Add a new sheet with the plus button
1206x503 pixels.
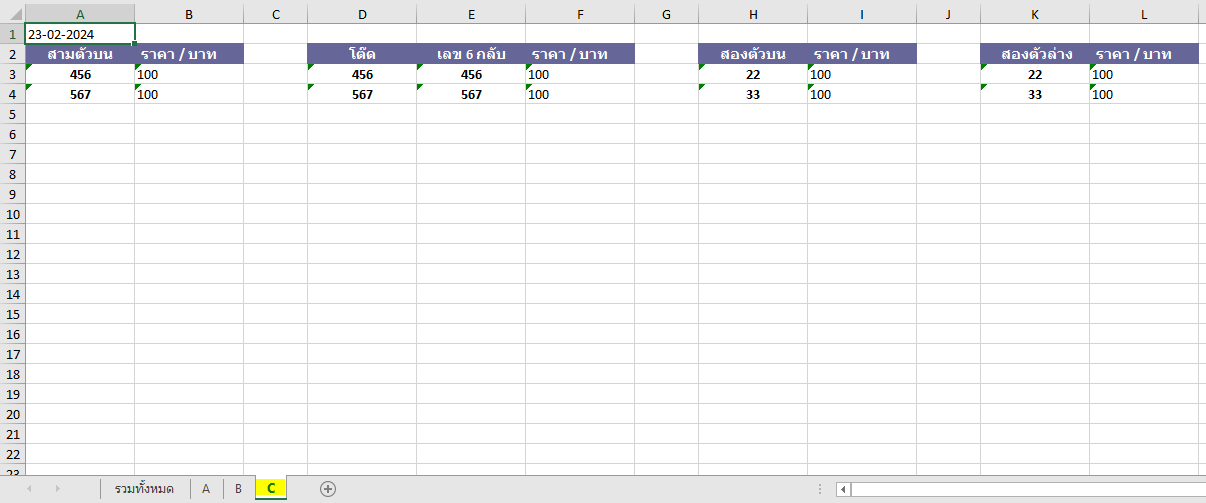click(327, 489)
